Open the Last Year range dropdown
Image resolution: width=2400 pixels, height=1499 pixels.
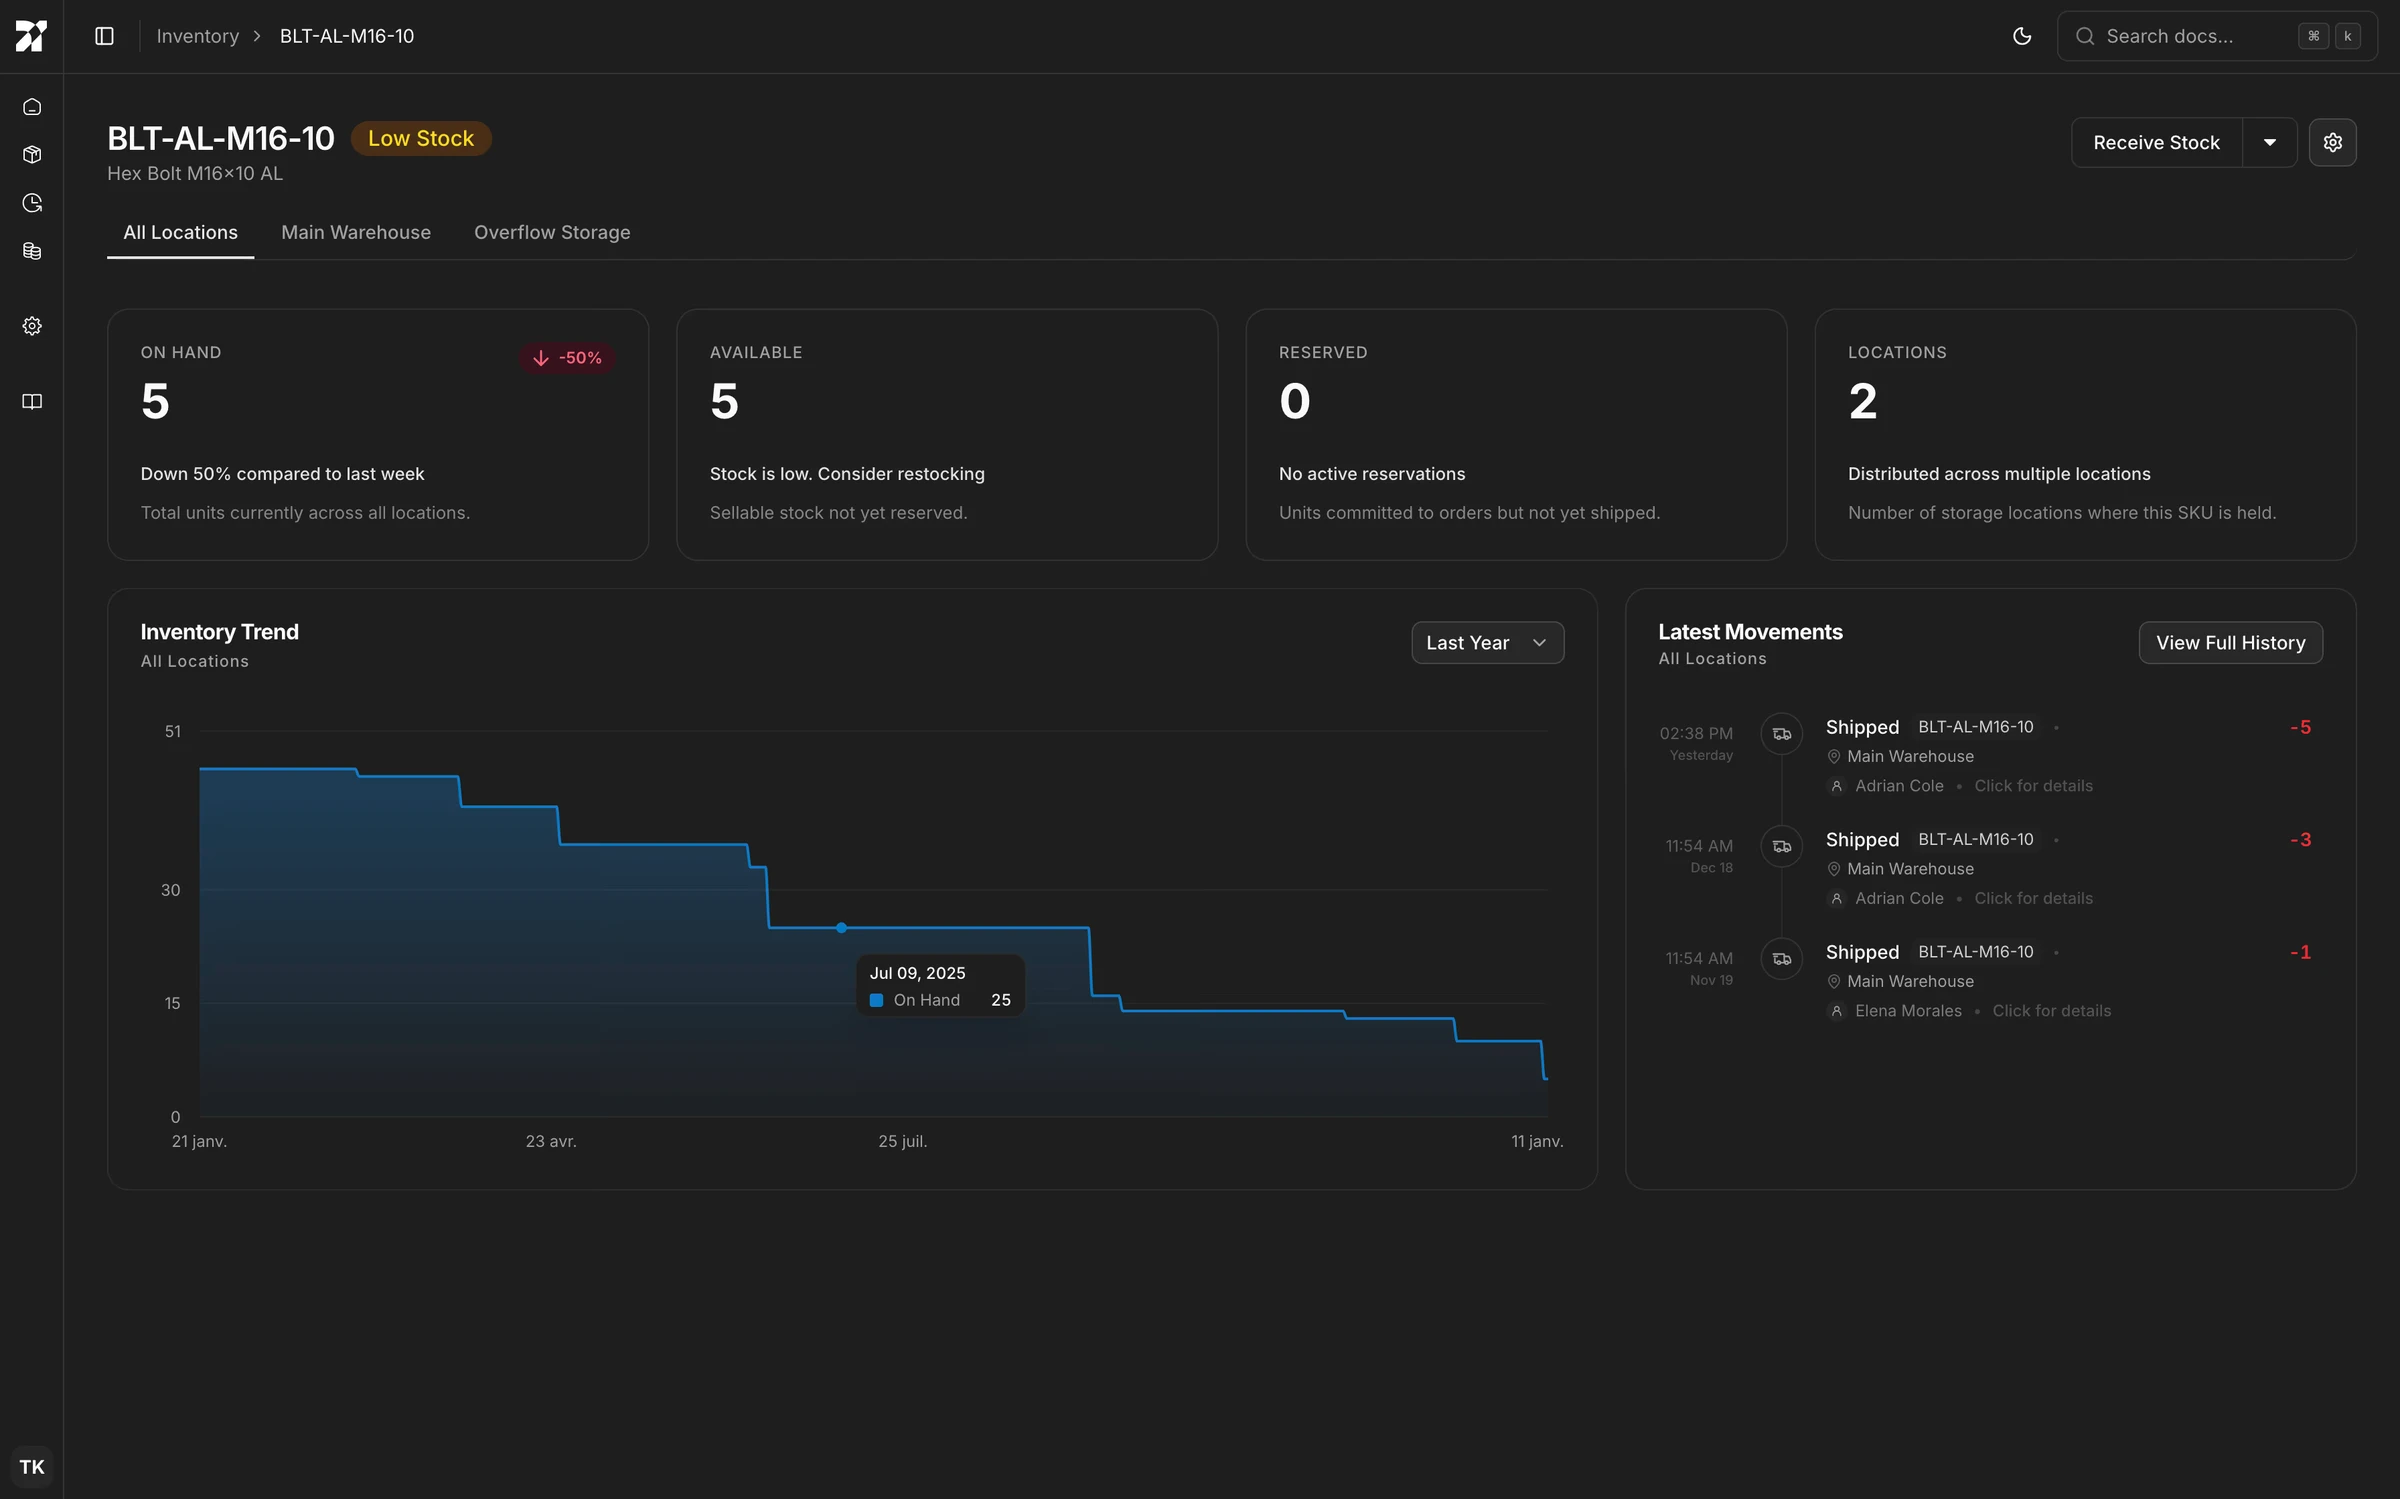tap(1487, 643)
